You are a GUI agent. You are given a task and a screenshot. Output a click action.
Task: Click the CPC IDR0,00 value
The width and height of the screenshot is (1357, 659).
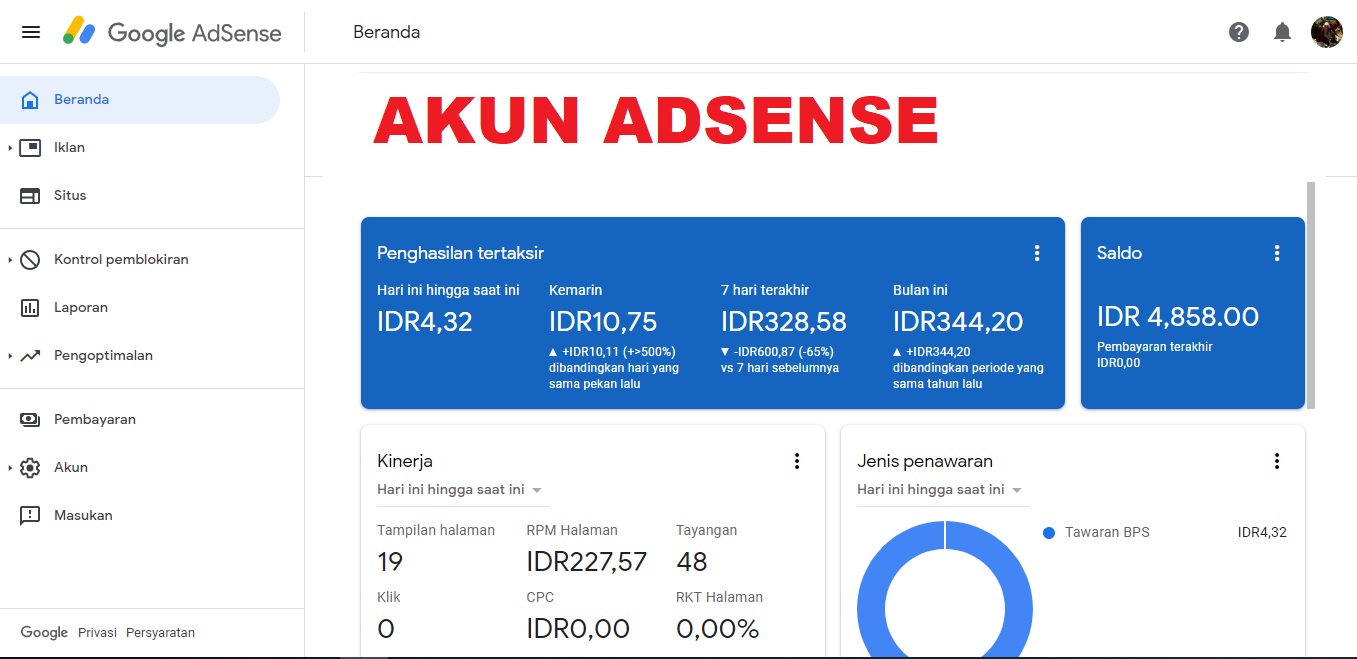click(578, 629)
